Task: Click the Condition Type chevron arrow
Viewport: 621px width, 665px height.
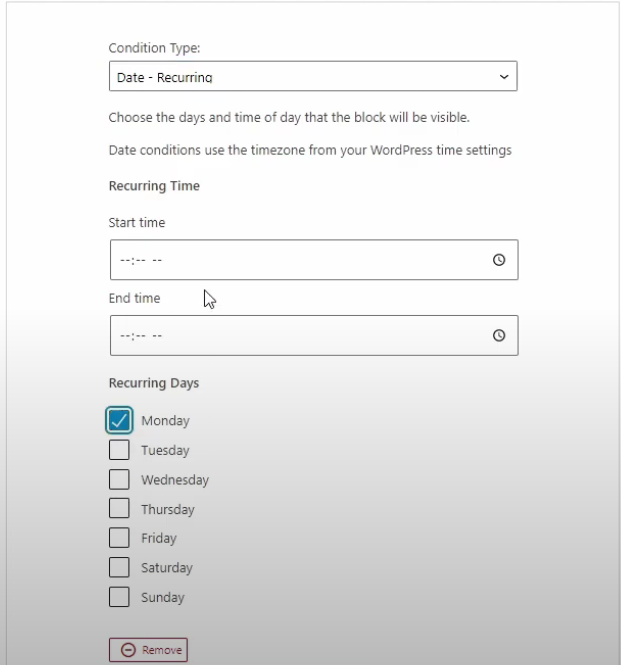Action: [x=504, y=77]
